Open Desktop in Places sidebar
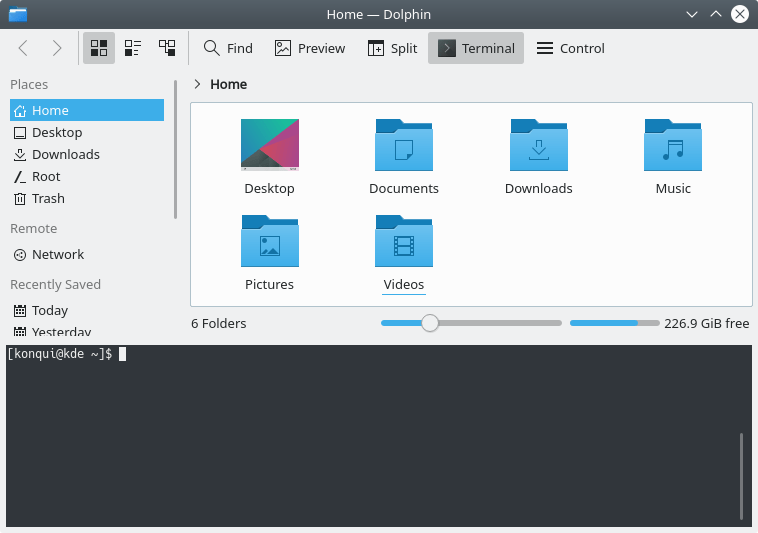The image size is (758, 533). (87, 132)
